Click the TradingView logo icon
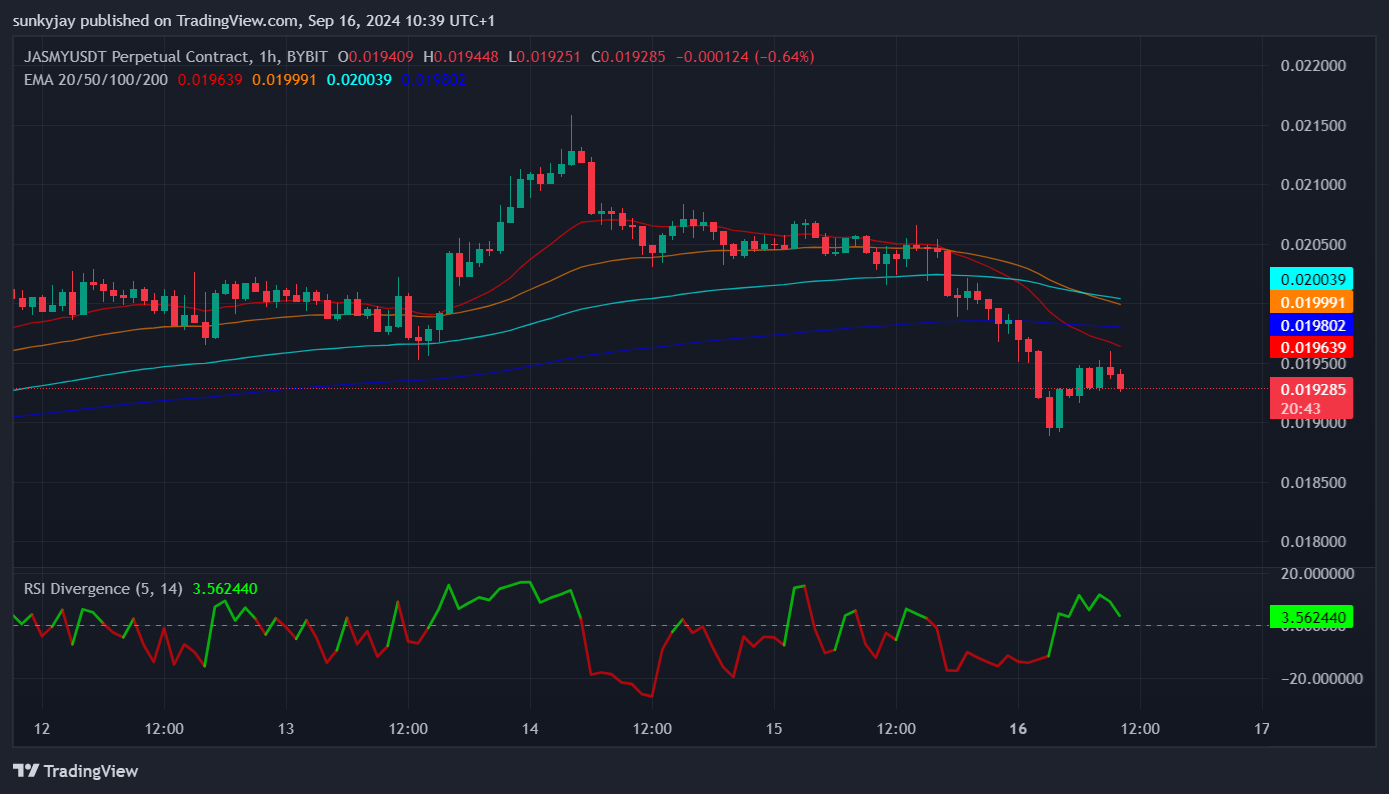 [x=26, y=771]
